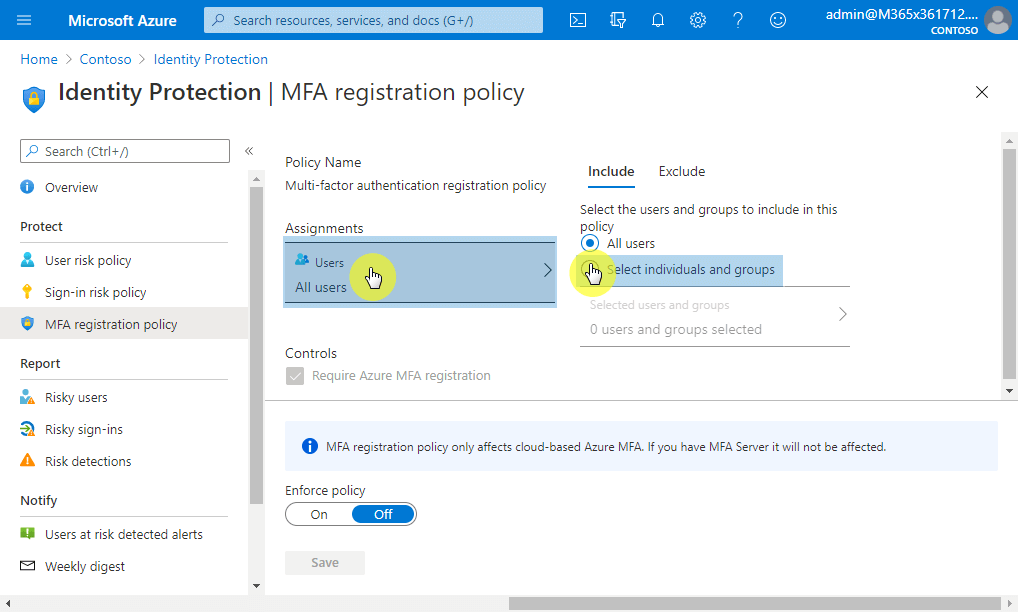Toggle Require Azure MFA registration checkbox
Image resolution: width=1018 pixels, height=612 pixels.
(295, 376)
